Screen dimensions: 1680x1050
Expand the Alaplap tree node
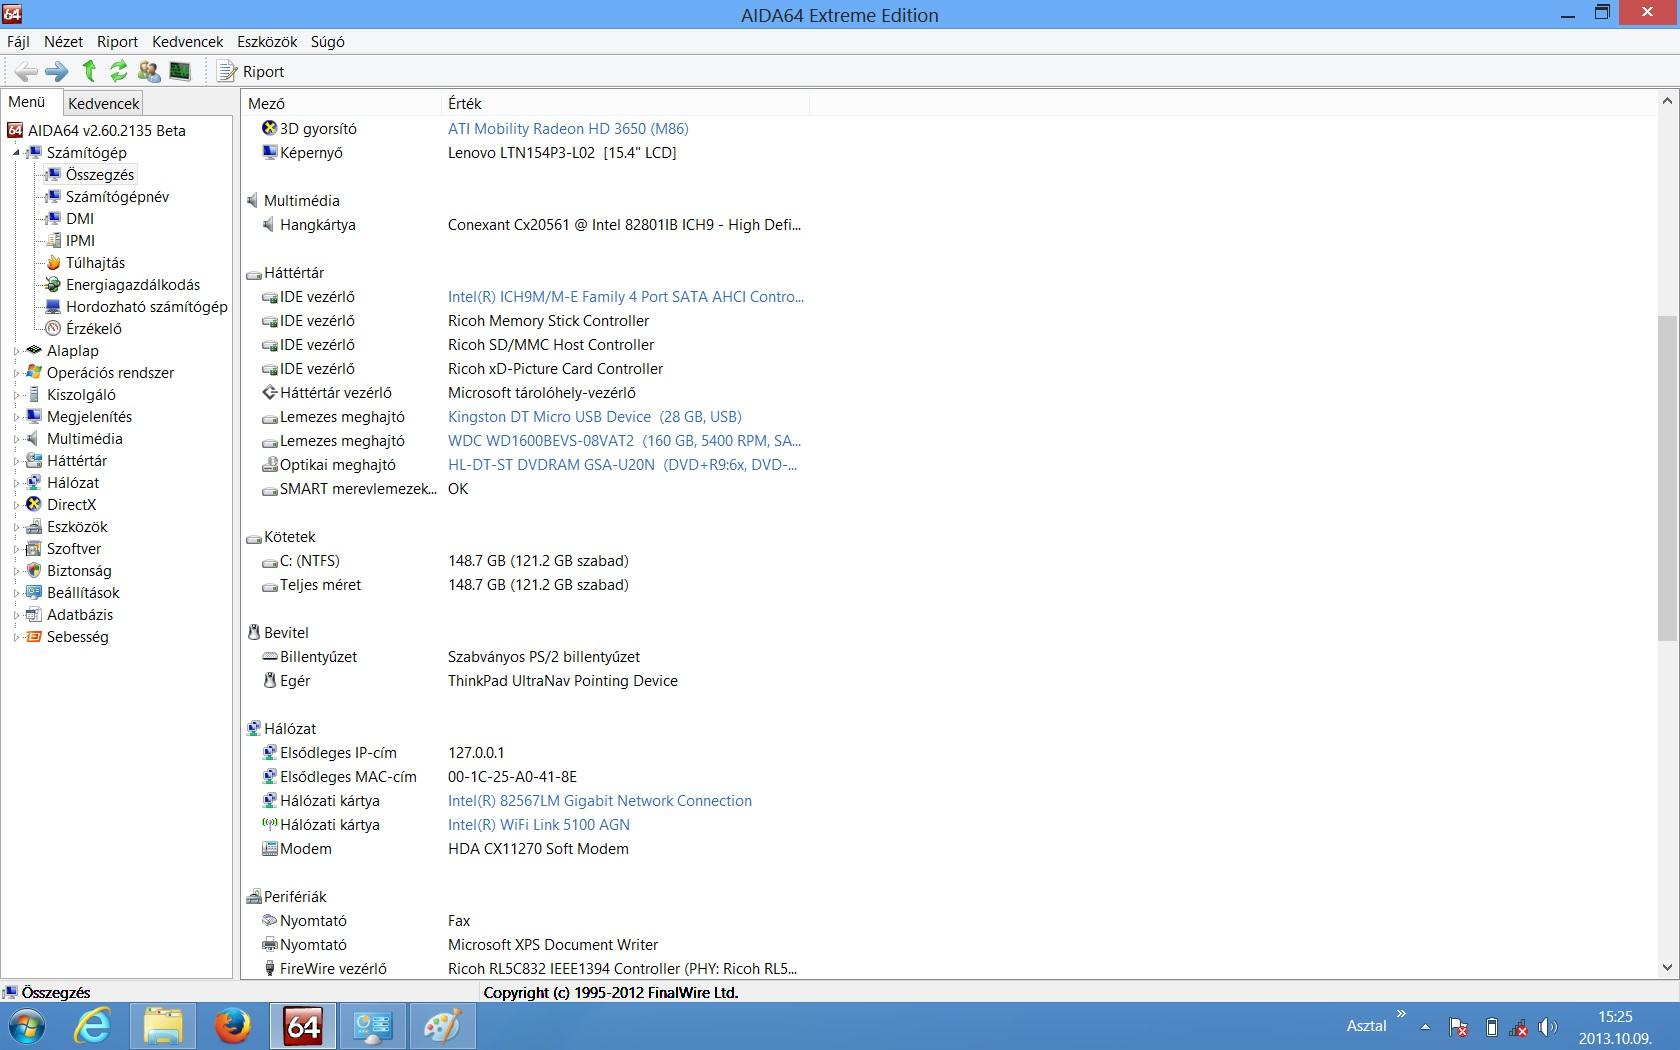click(x=16, y=351)
